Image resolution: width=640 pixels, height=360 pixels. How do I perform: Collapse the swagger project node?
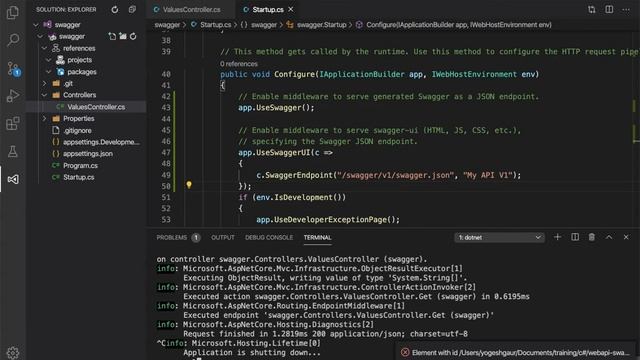(x=40, y=37)
